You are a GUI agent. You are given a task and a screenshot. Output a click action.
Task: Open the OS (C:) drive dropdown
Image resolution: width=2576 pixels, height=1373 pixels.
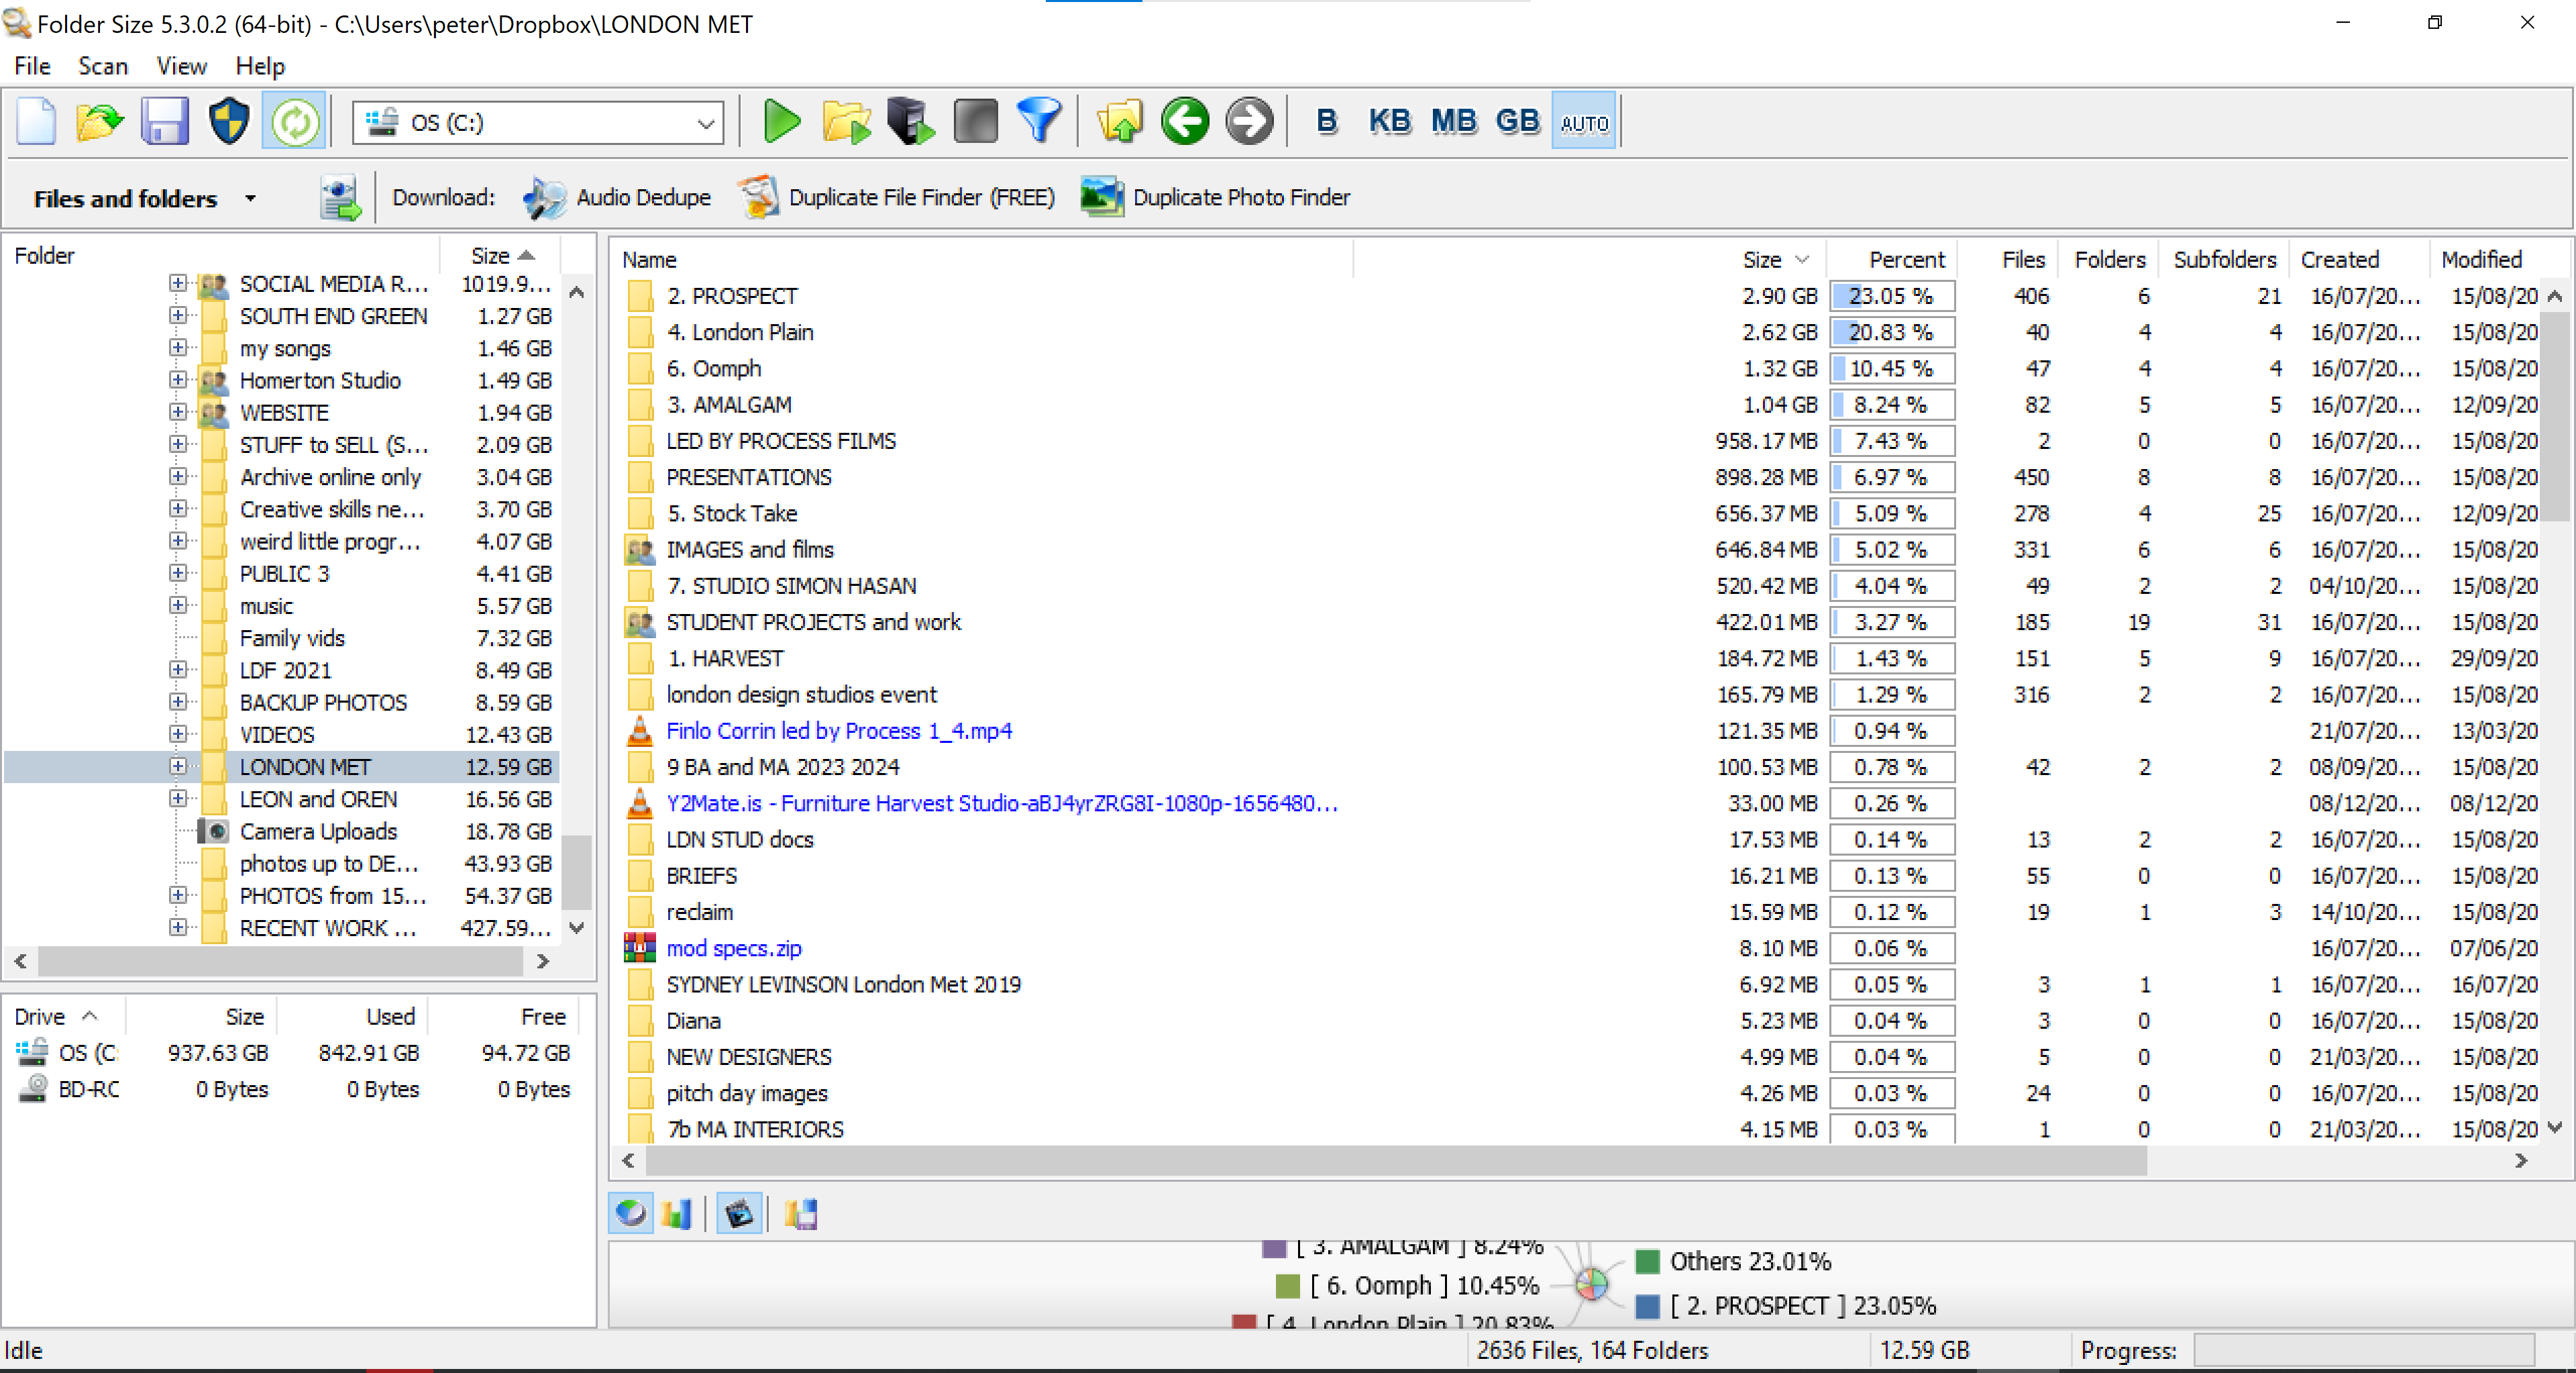point(706,123)
